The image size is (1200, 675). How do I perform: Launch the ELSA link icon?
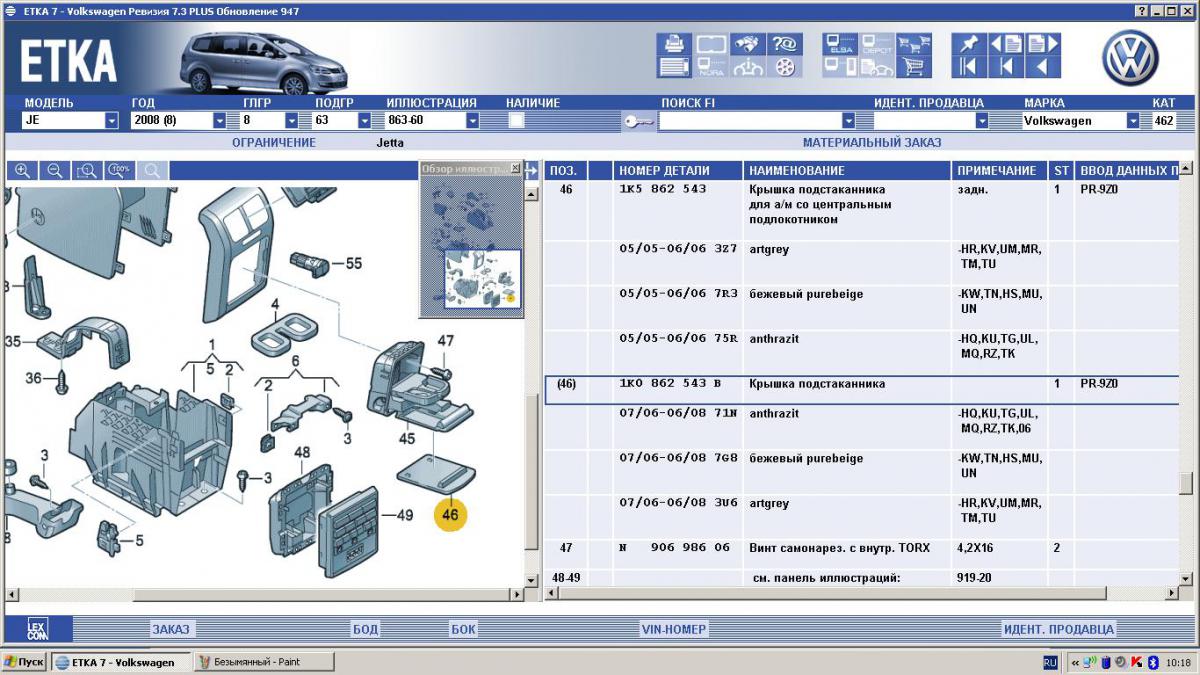coord(840,44)
